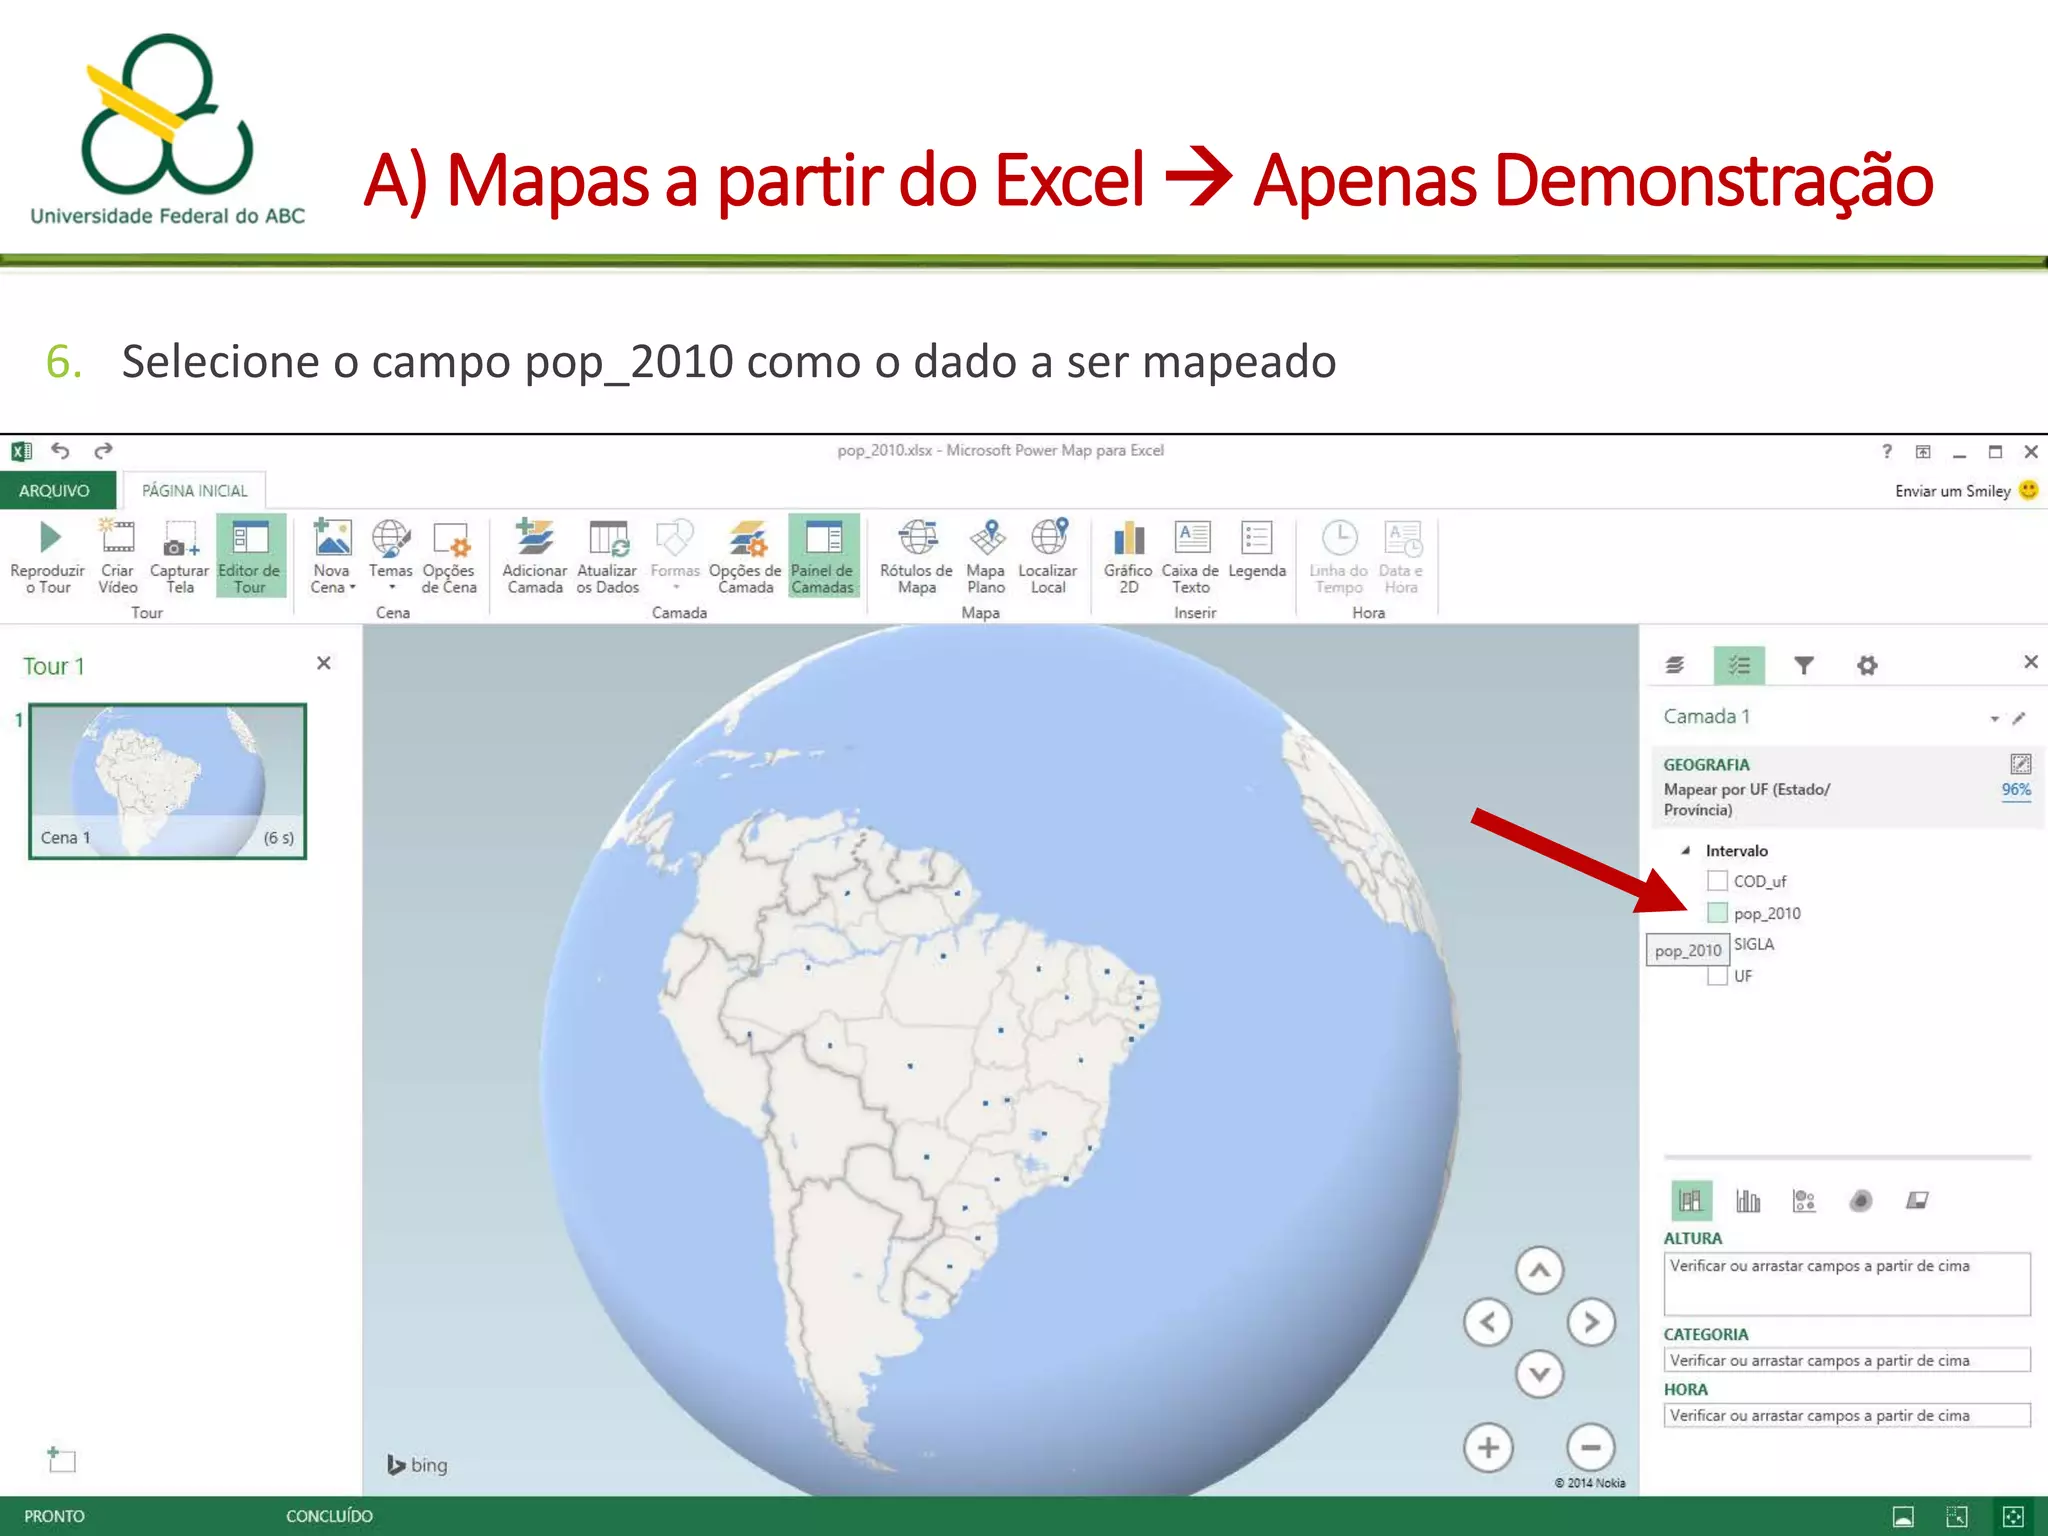The width and height of the screenshot is (2048, 1536).
Task: Select the Cena 1 thumbnail
Action: [x=168, y=781]
